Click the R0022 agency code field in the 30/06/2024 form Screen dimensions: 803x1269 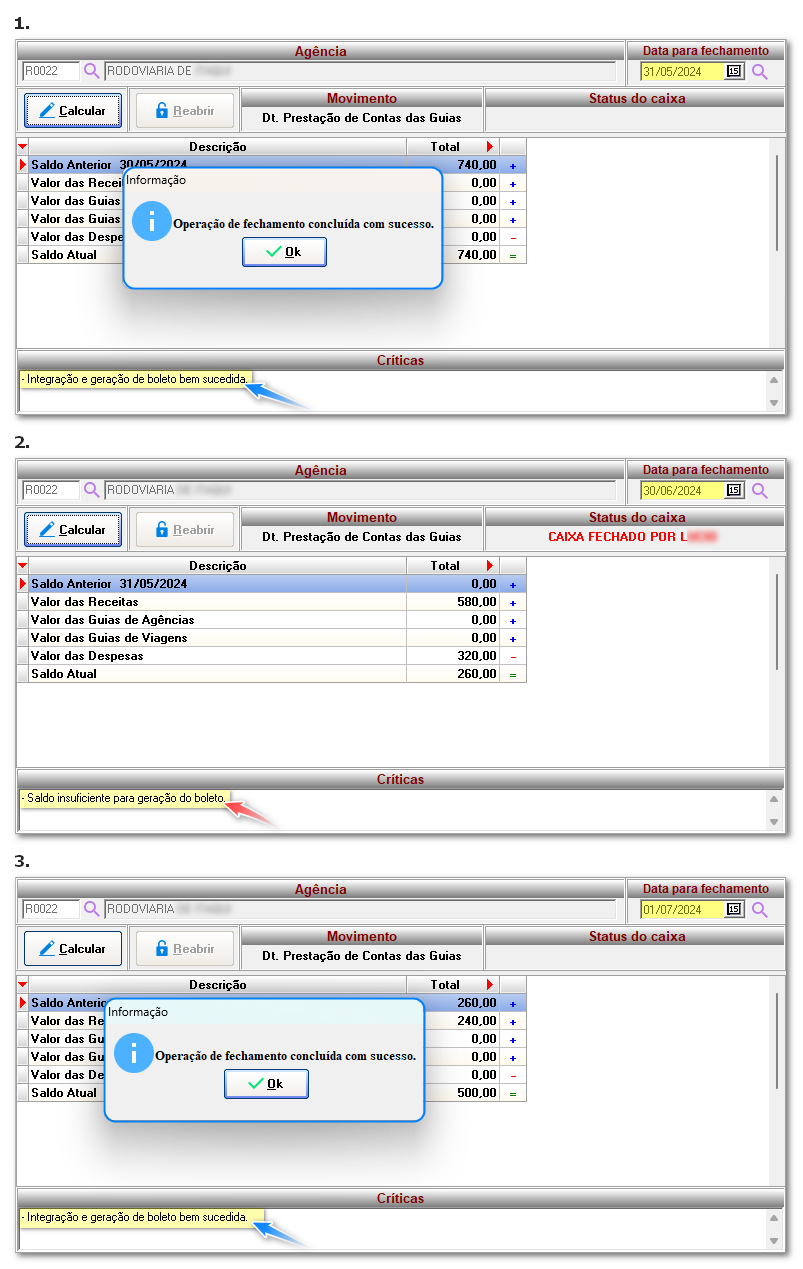click(x=51, y=490)
